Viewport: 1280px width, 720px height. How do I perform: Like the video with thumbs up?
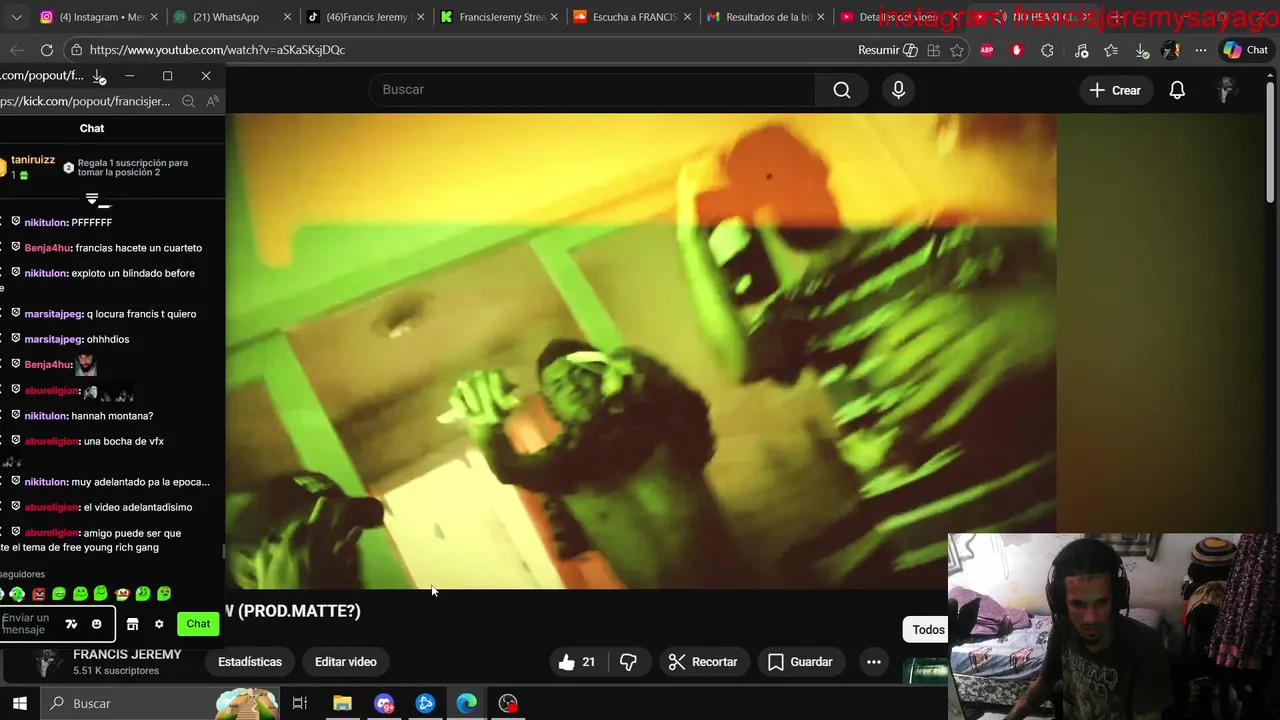(x=577, y=662)
